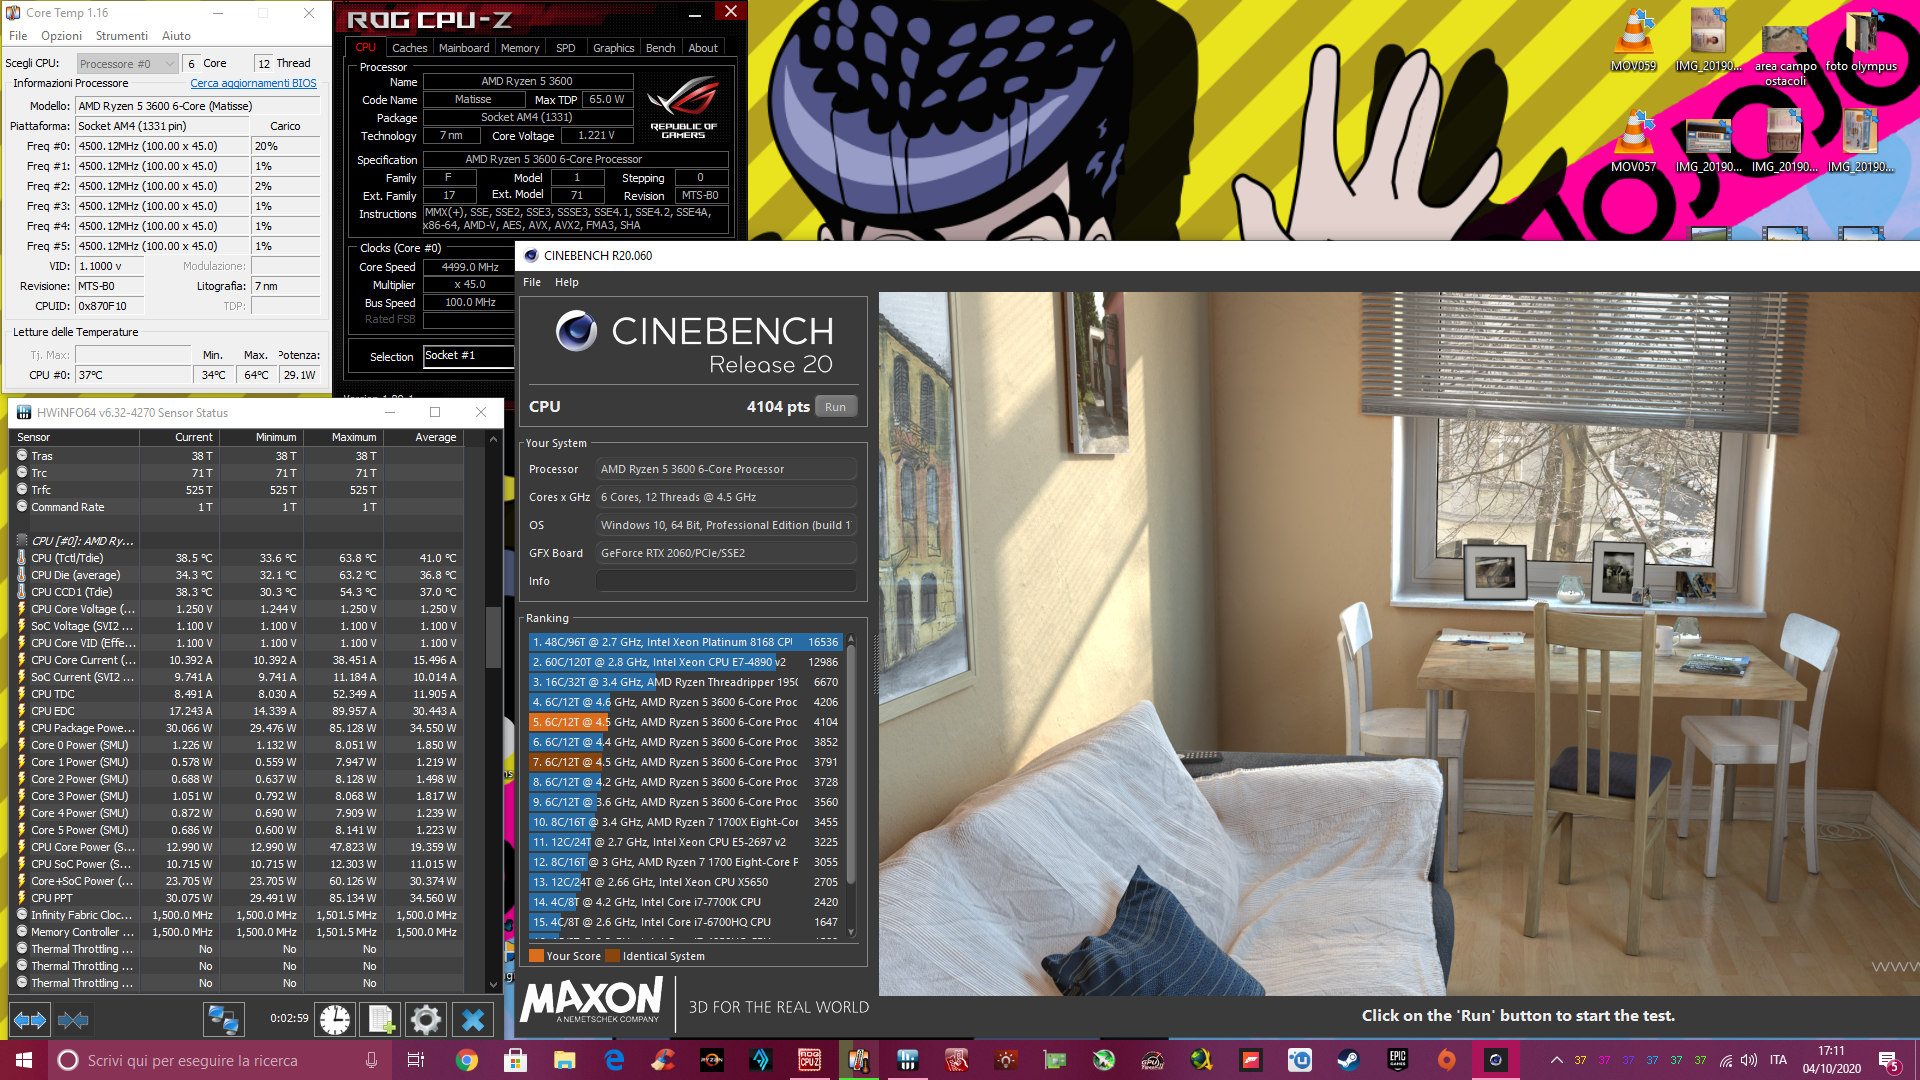Click taskbar clock showing 17:11
Image resolution: width=1920 pixels, height=1080 pixels.
coord(1832,1060)
